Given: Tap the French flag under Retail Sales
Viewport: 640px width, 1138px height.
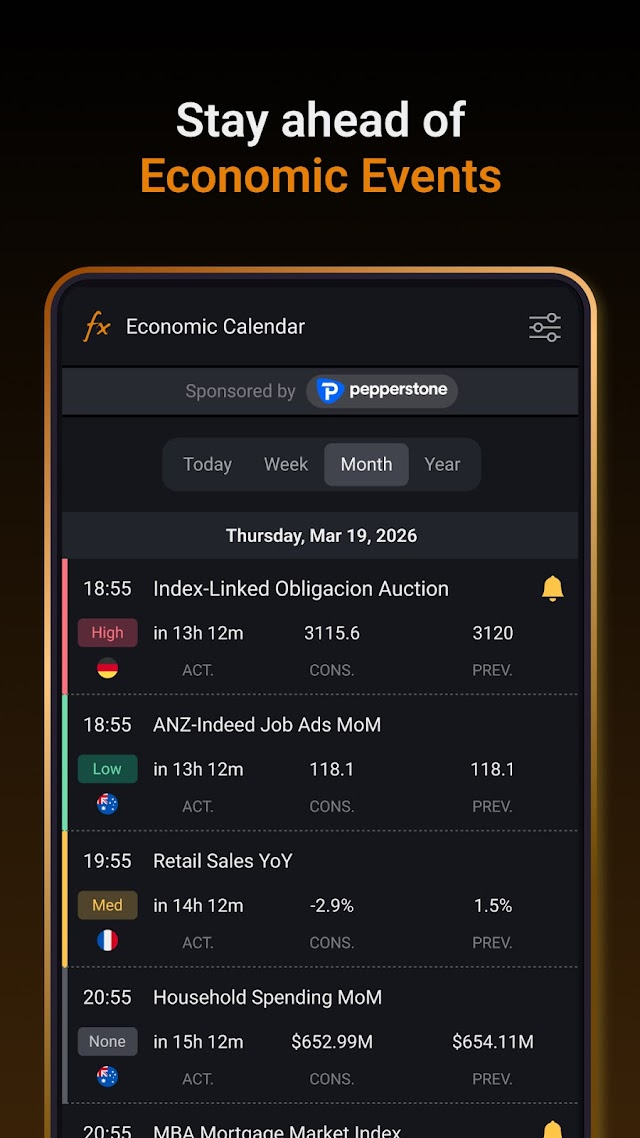Looking at the screenshot, I should click(107, 941).
